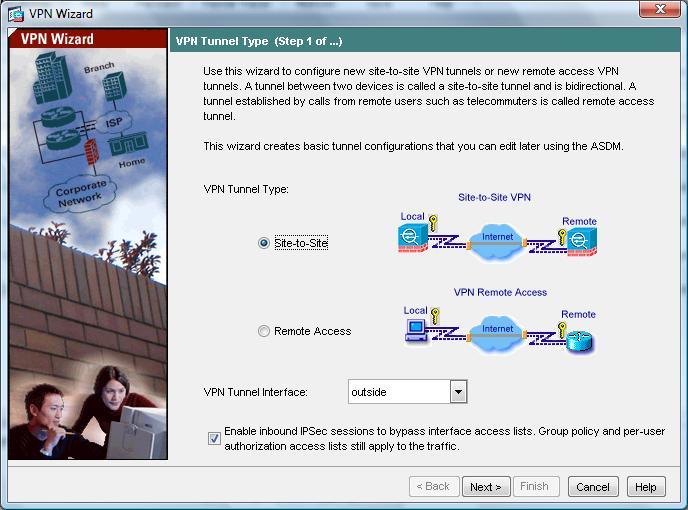This screenshot has height=510, width=688.
Task: Click the key icon beside Remote in Site-to-Site diagram
Action: point(562,237)
